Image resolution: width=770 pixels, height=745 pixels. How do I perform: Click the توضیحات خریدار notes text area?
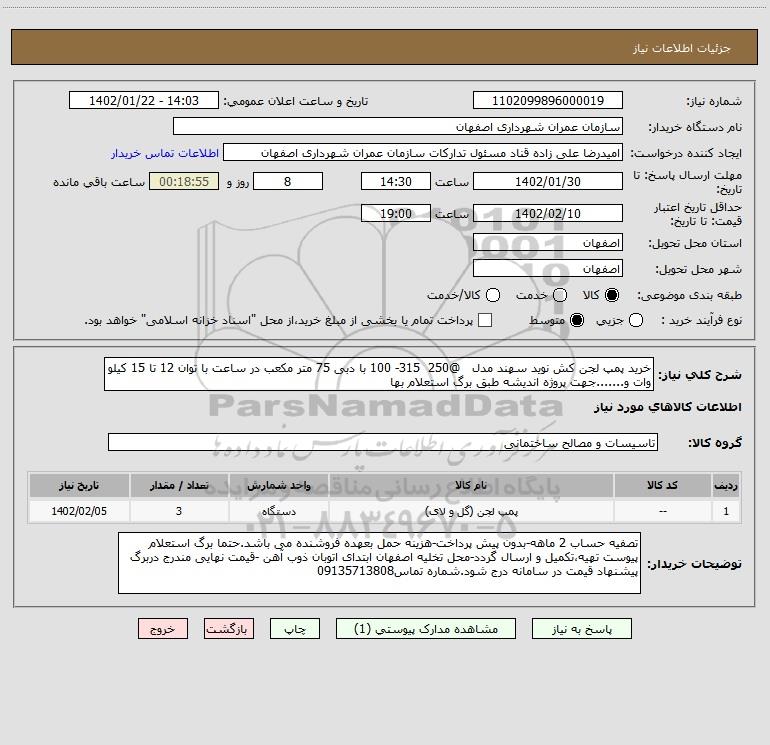(x=380, y=563)
